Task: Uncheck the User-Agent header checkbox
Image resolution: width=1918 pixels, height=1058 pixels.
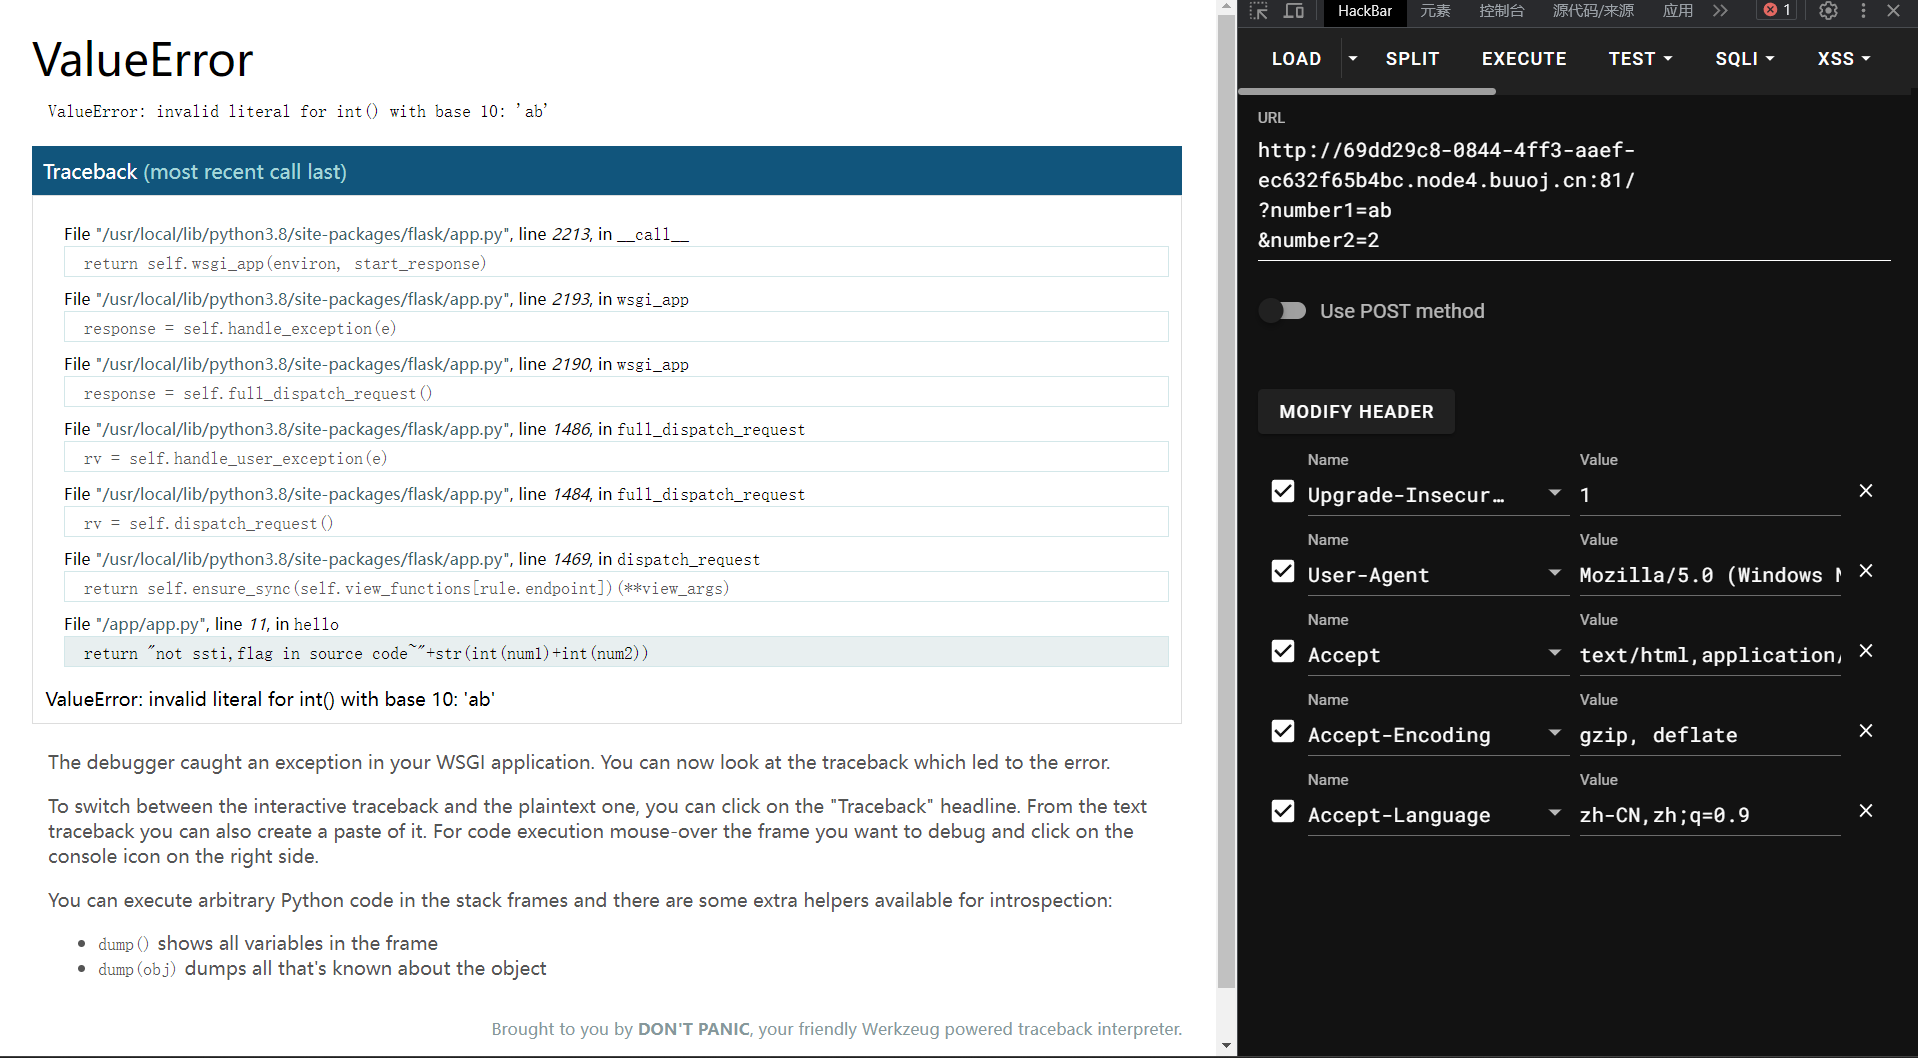Action: tap(1283, 571)
